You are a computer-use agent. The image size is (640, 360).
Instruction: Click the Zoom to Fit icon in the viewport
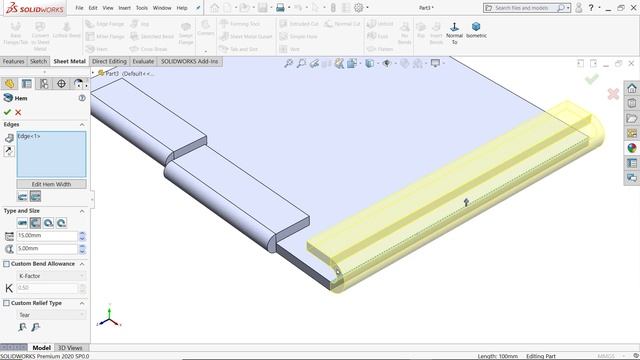[x=289, y=63]
